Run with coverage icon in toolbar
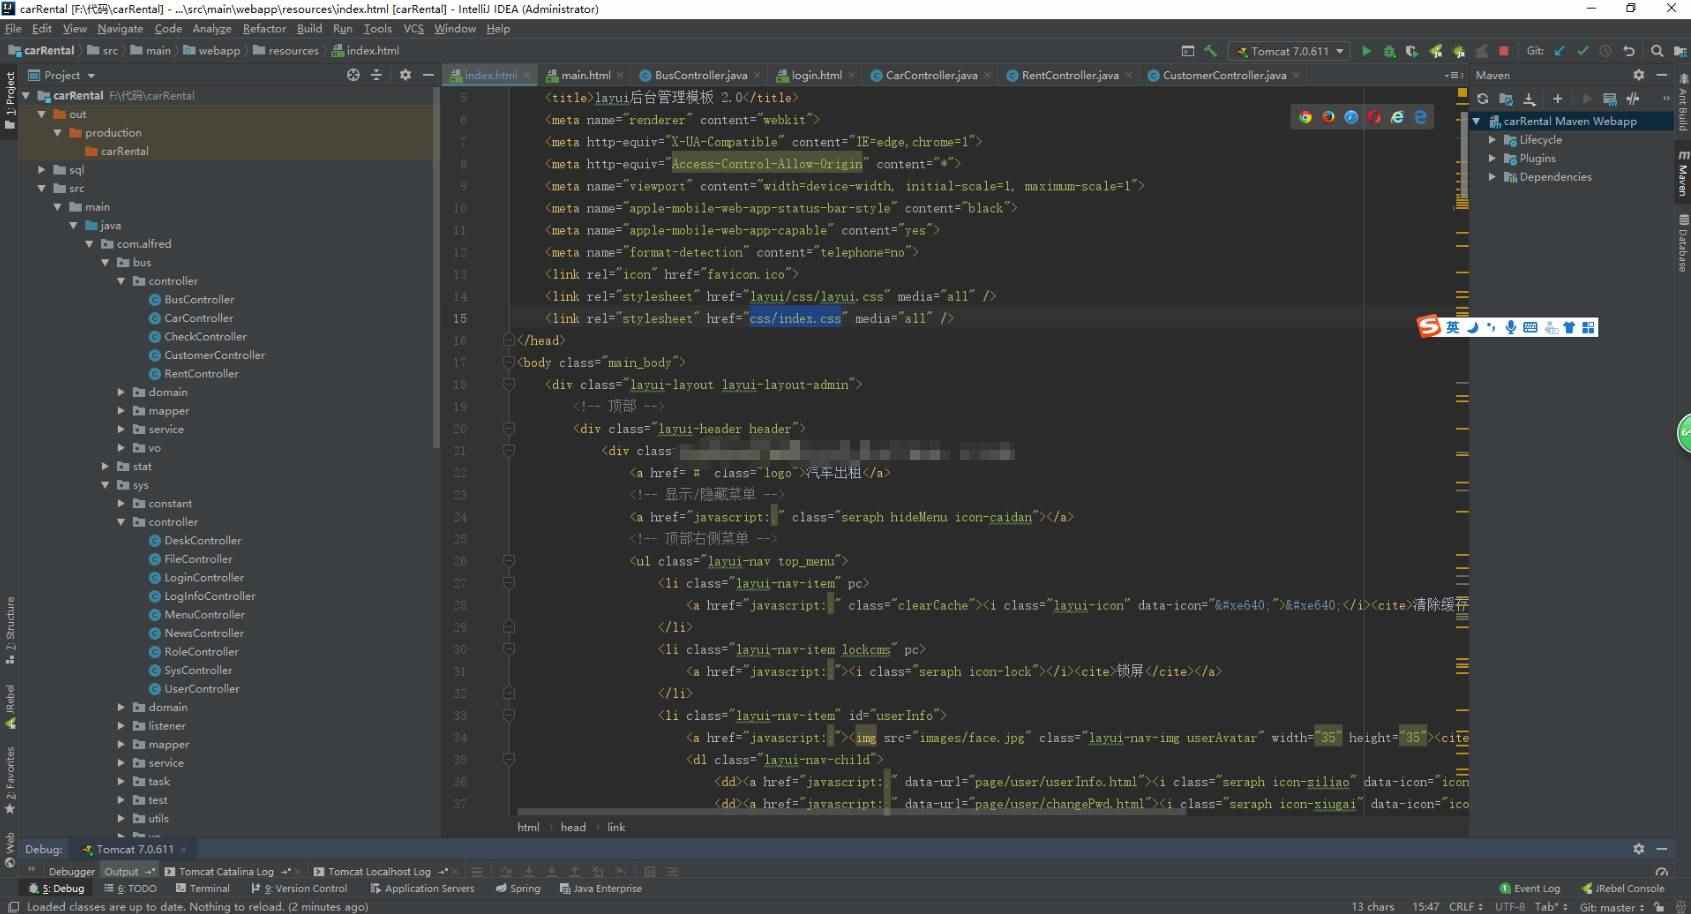Image resolution: width=1691 pixels, height=914 pixels. [x=1412, y=51]
